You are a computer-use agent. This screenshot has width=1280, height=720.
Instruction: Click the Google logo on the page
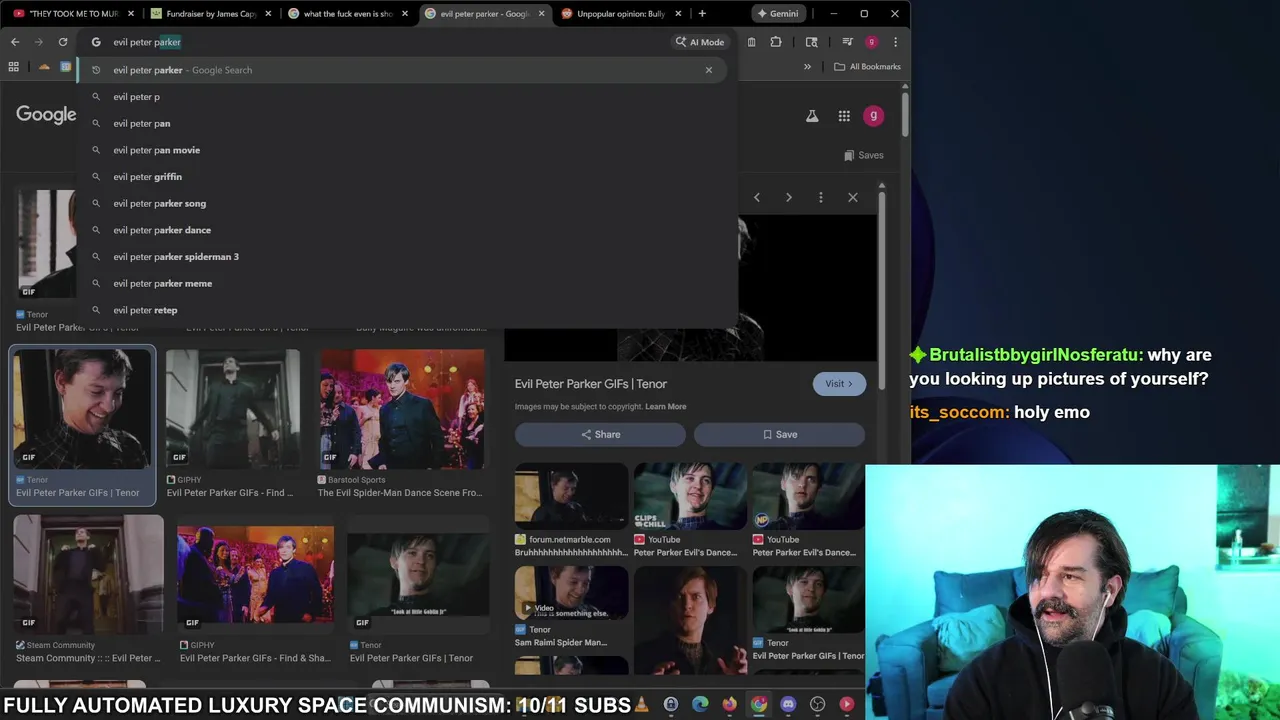(46, 114)
